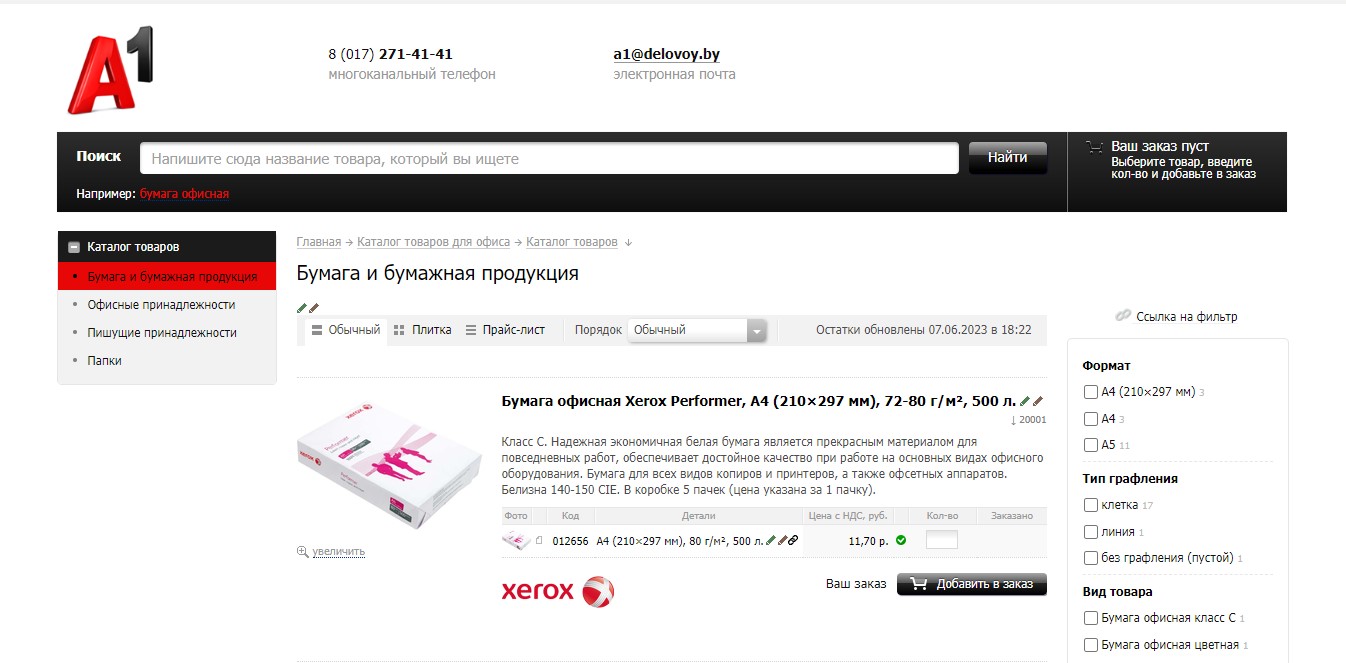Click the 'Найти' search button
Image resolution: width=1346 pixels, height=663 pixels.
click(1008, 158)
